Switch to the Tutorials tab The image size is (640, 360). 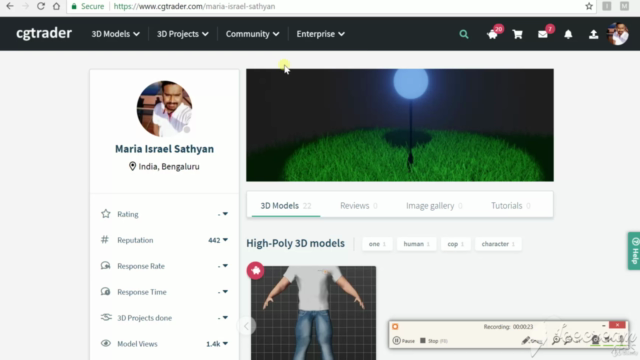pyautogui.click(x=511, y=206)
